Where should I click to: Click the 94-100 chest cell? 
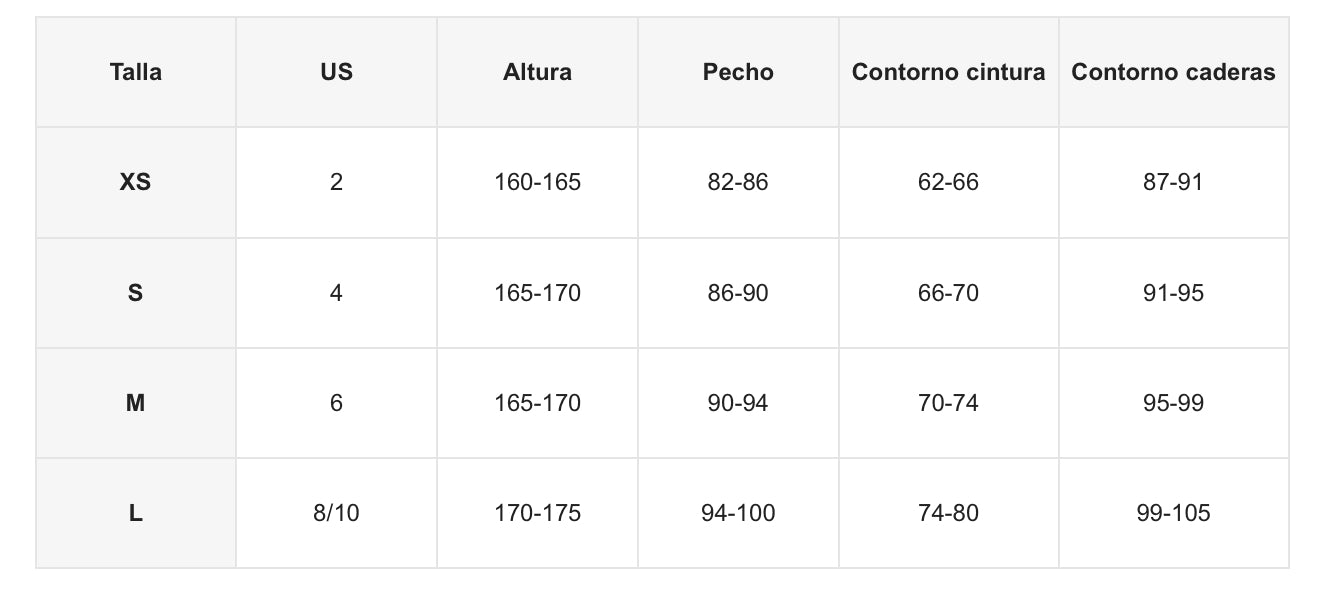(738, 513)
